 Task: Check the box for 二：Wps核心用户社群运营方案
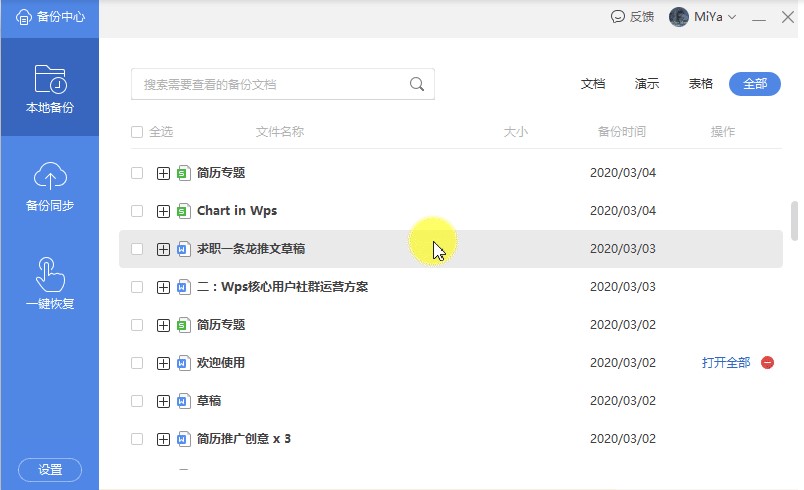tap(137, 287)
